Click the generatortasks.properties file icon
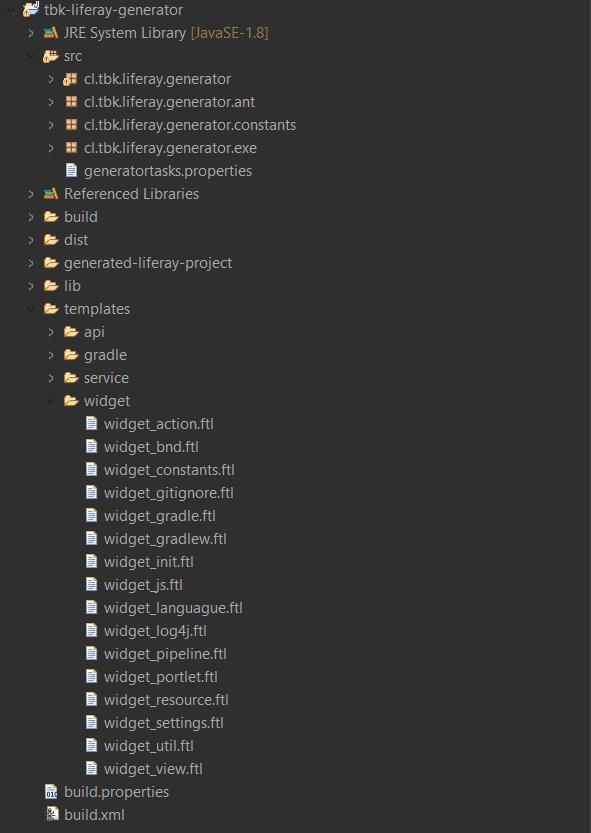Viewport: 591px width, 833px height. (71, 171)
